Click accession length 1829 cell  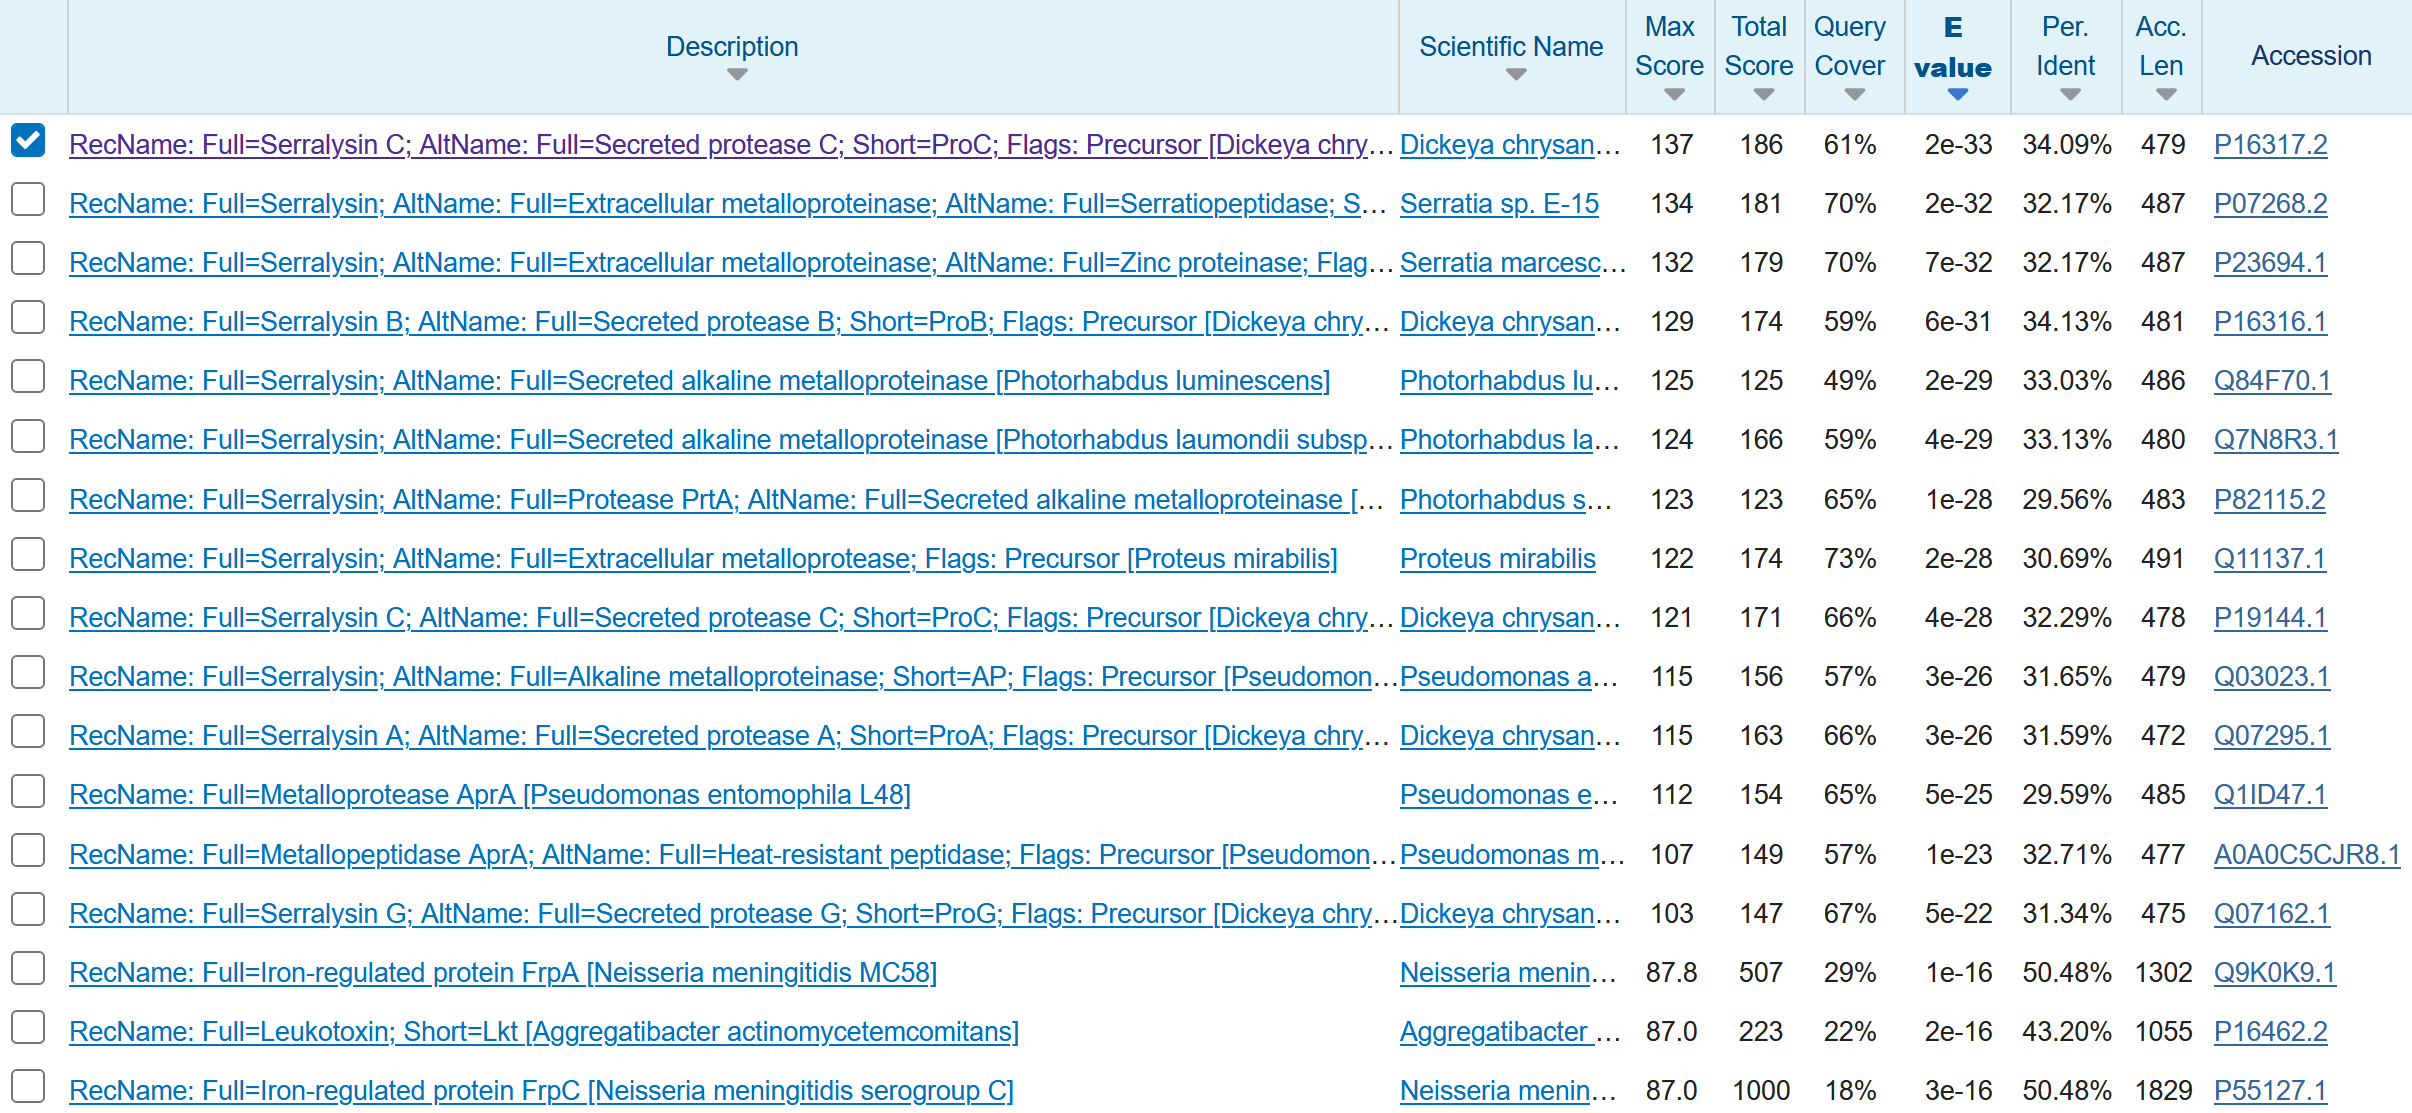click(2163, 1091)
